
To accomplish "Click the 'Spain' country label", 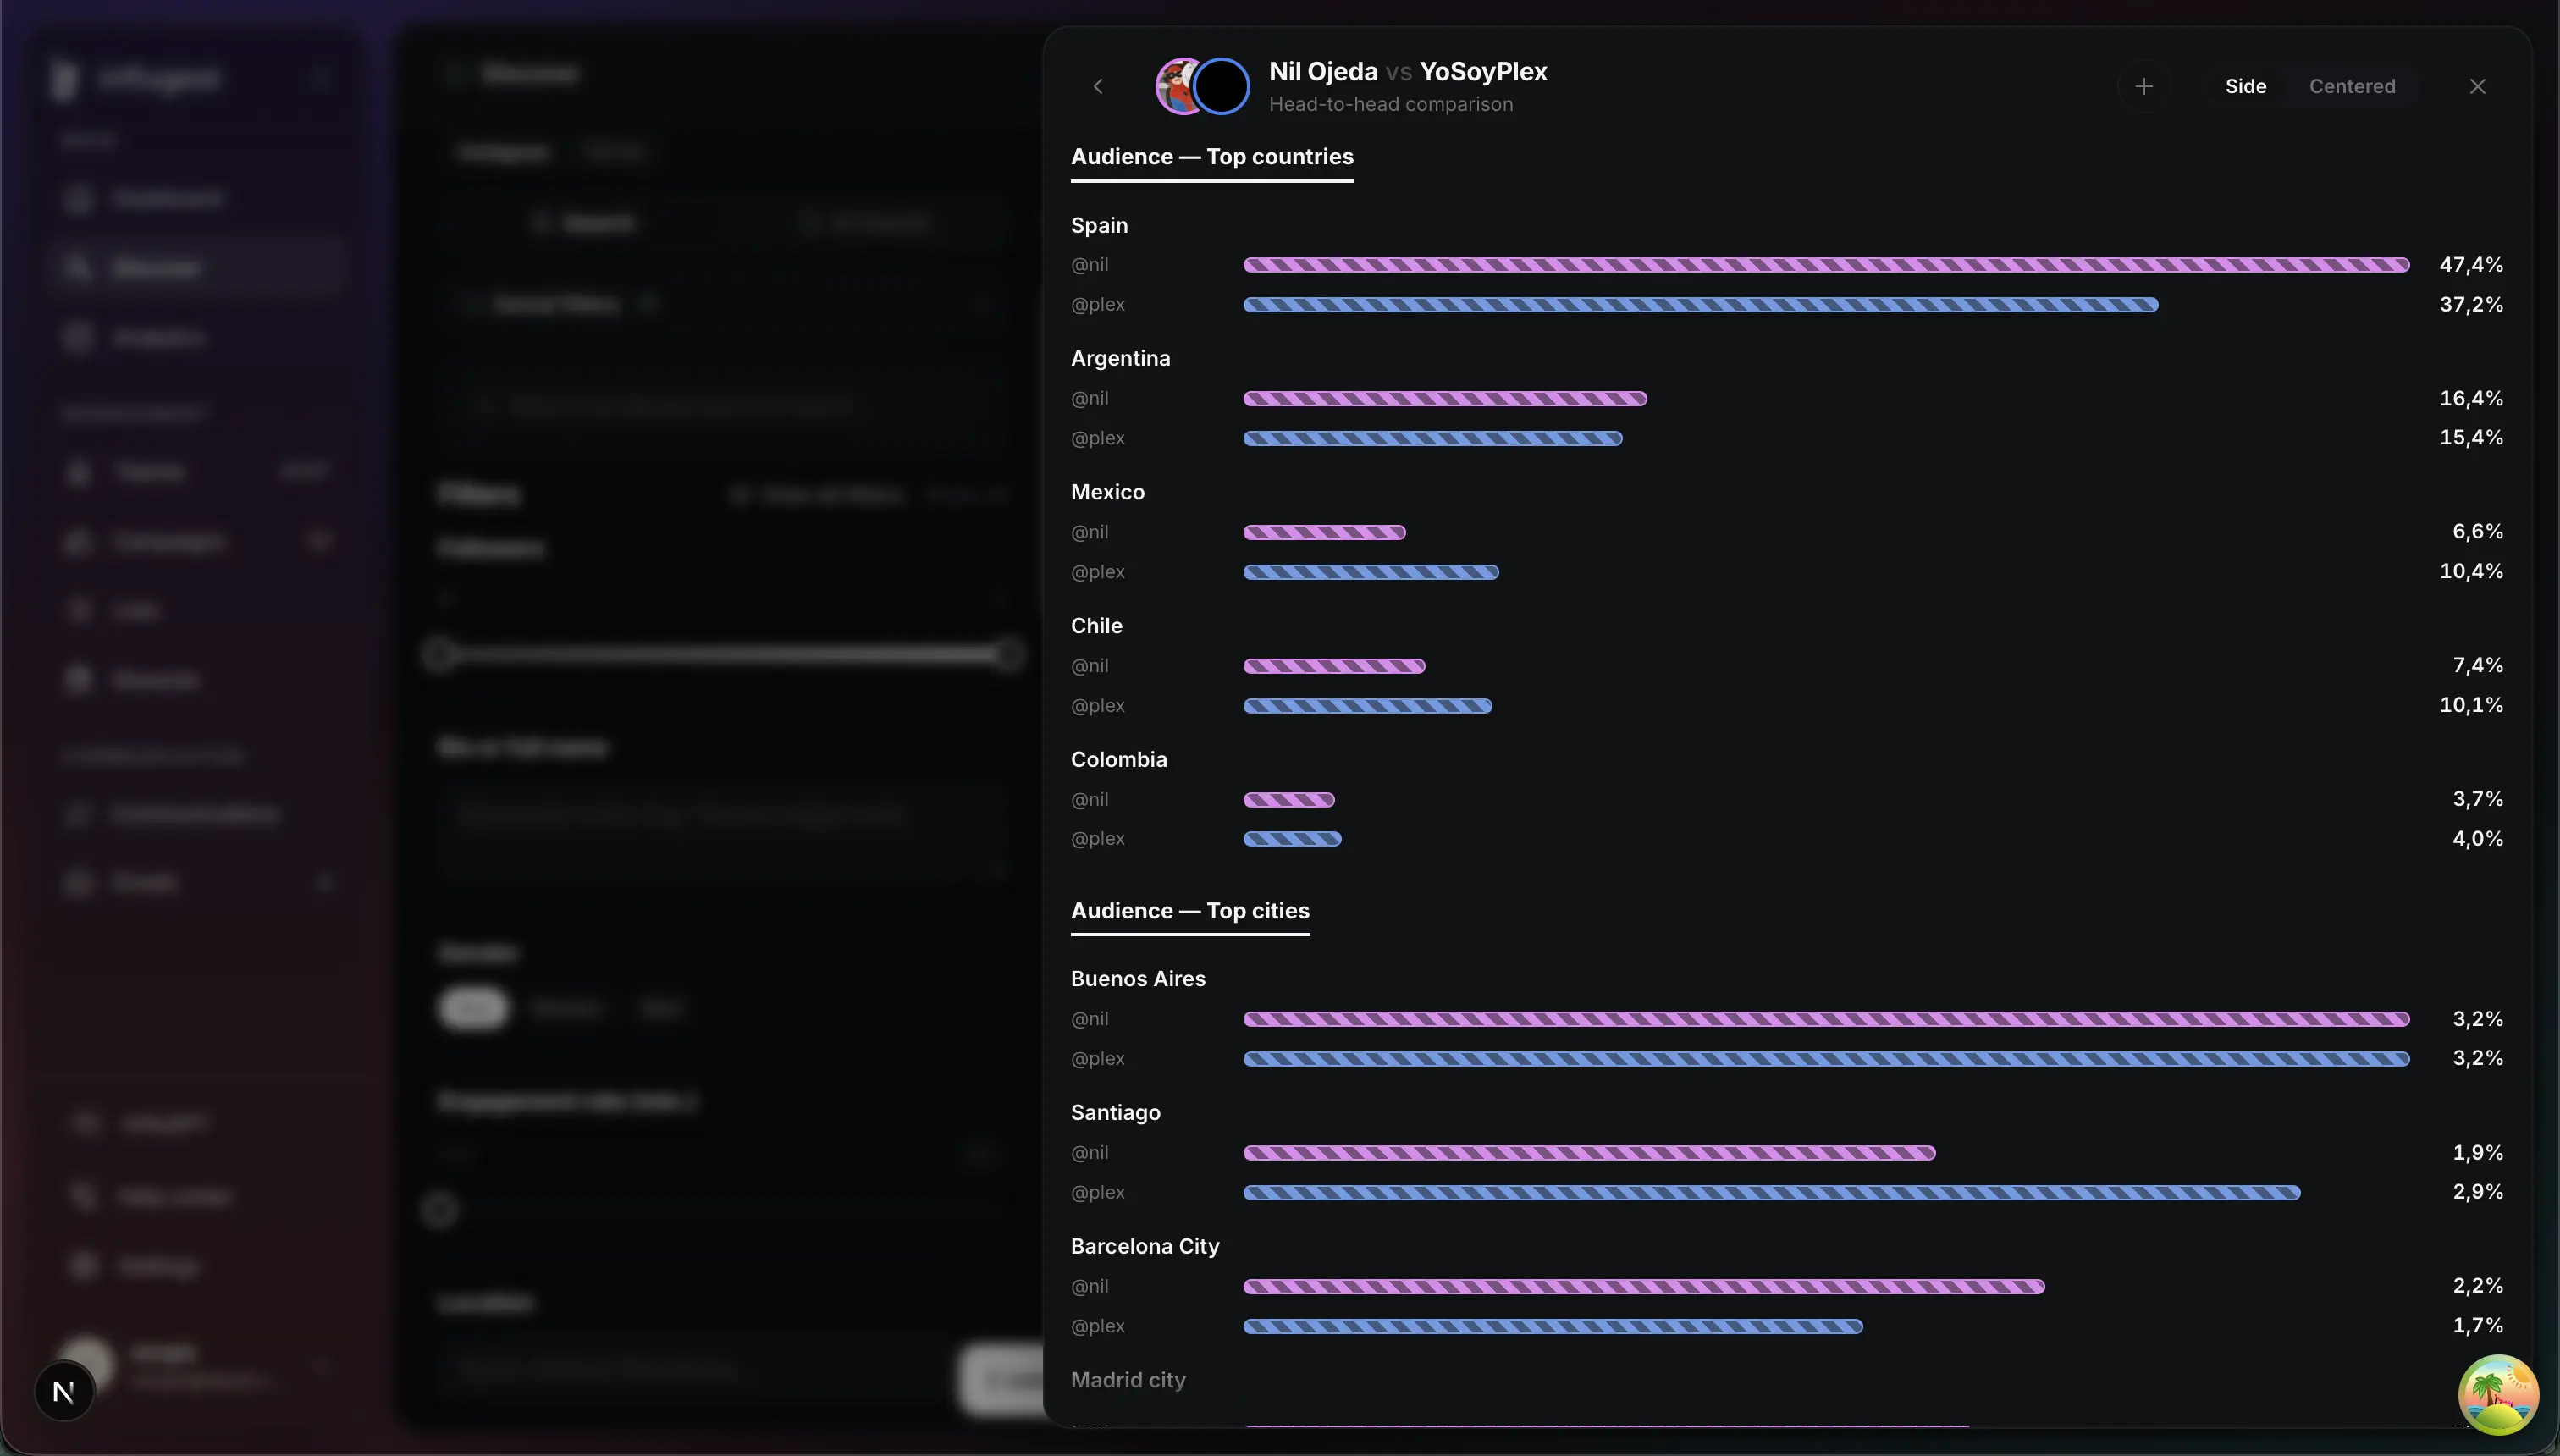I will click(1099, 226).
